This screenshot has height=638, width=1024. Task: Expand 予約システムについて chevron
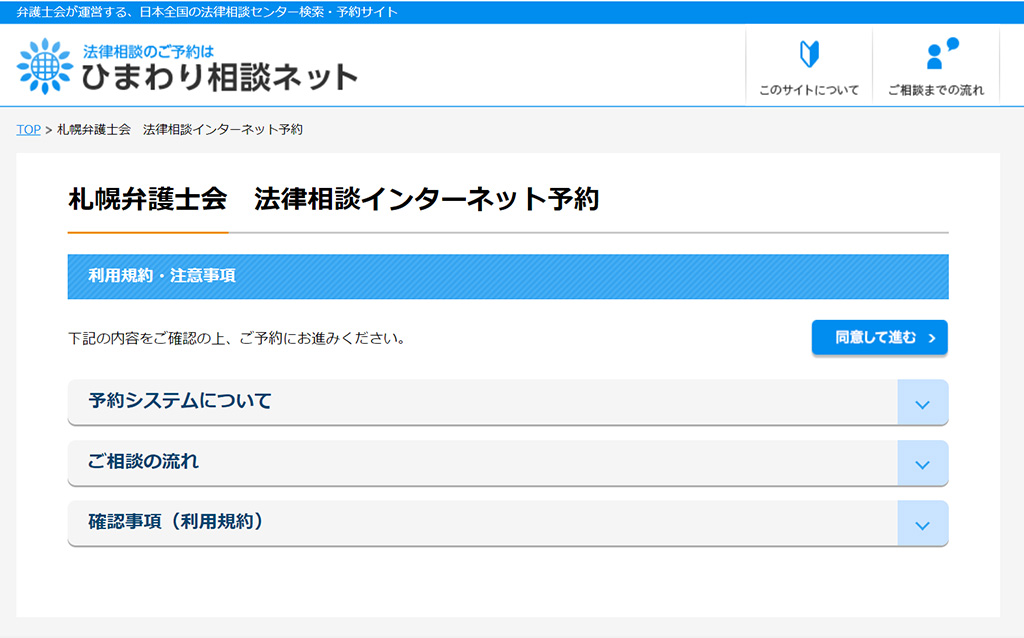pos(923,403)
